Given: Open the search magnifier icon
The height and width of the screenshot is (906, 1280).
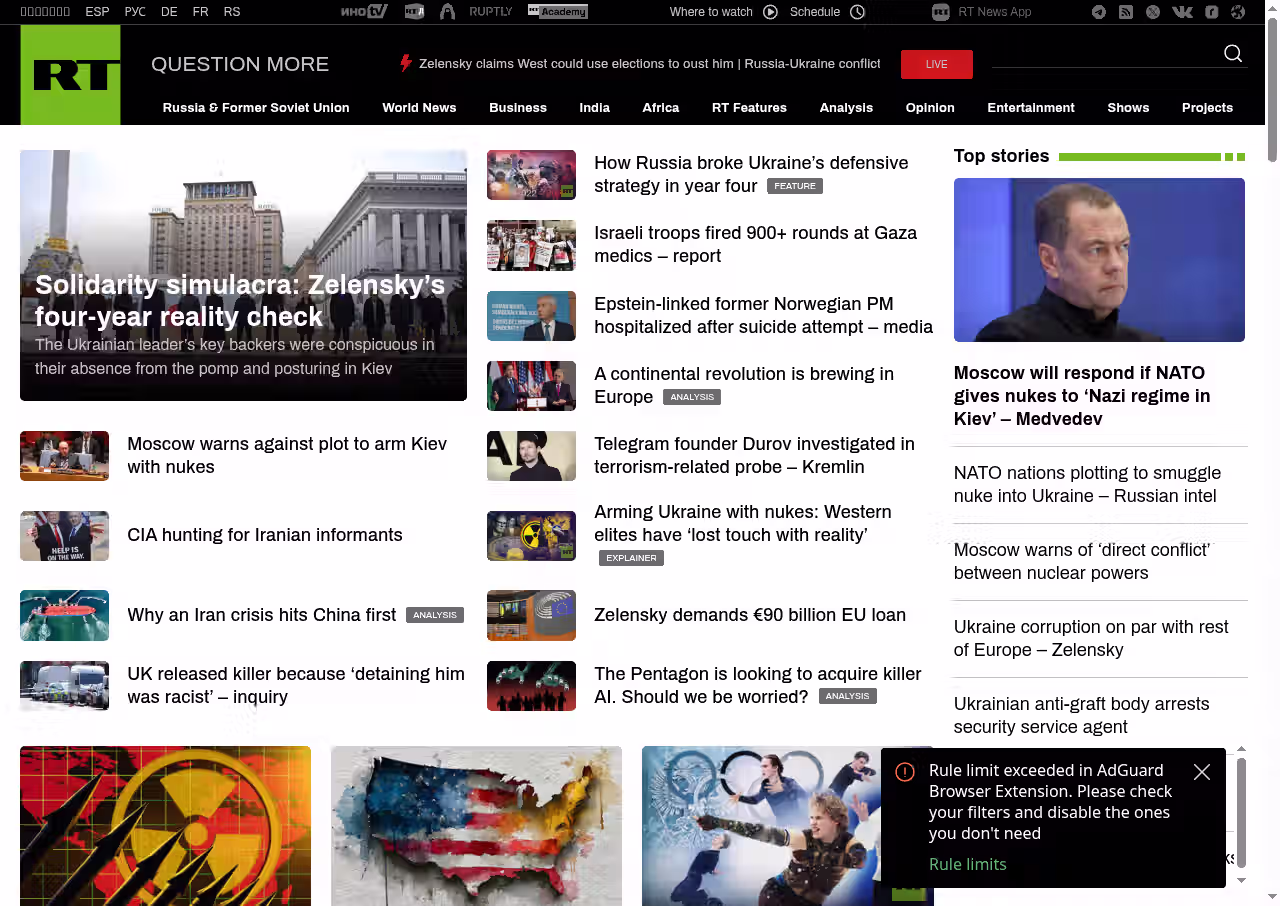Looking at the screenshot, I should pyautogui.click(x=1232, y=54).
